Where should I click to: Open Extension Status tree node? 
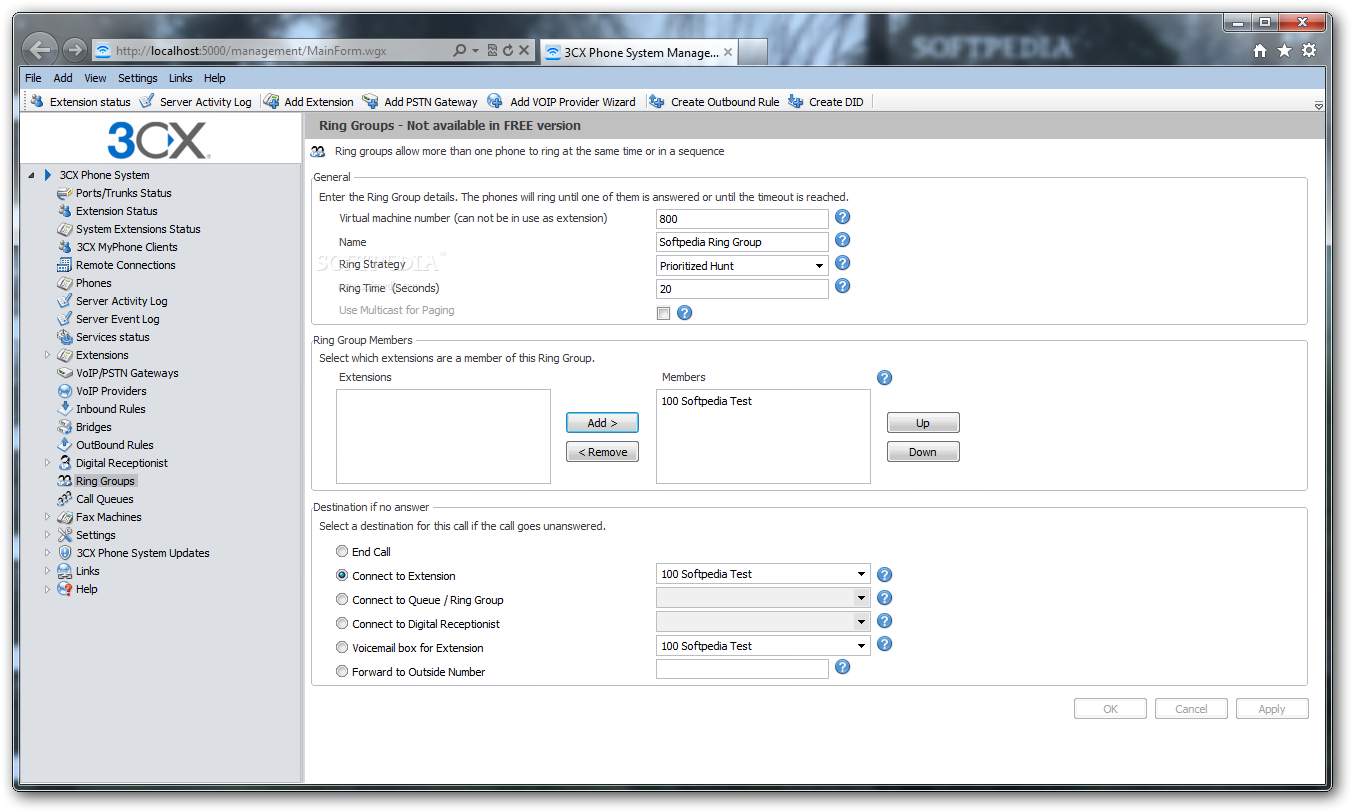pos(117,211)
